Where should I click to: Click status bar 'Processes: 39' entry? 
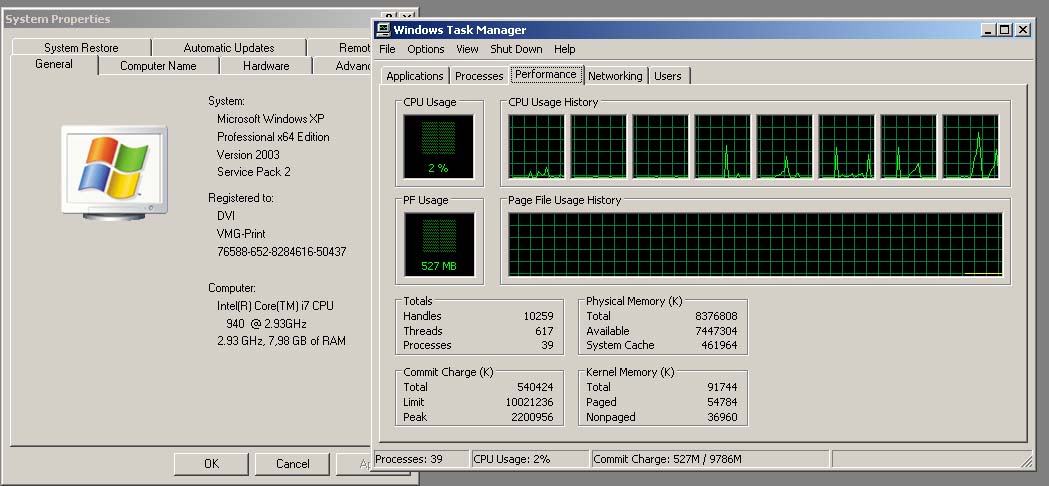(421, 459)
